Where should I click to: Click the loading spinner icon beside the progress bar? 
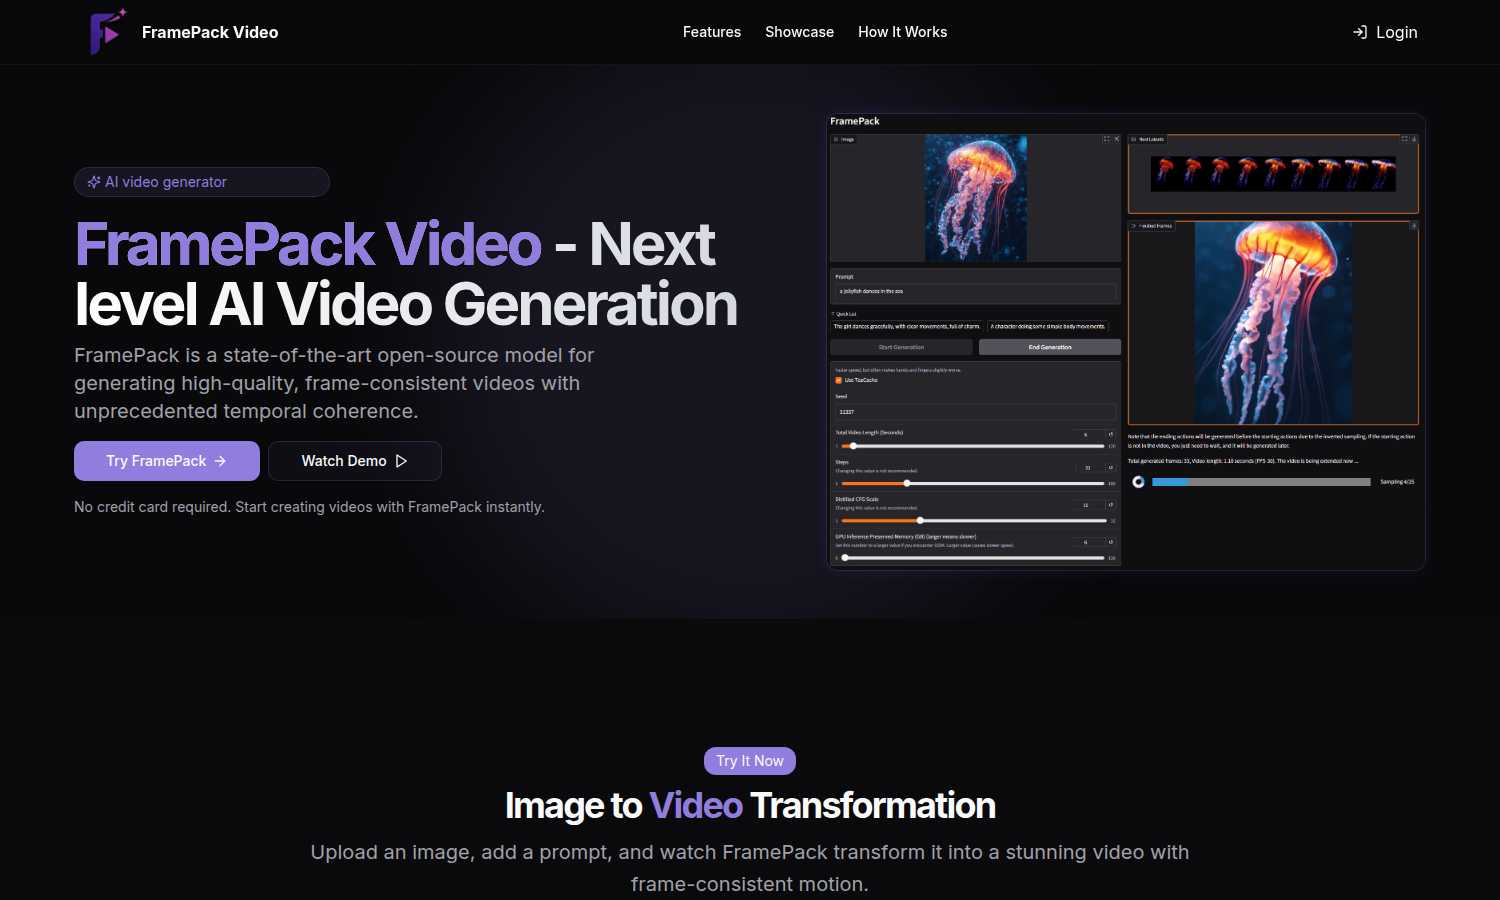(x=1138, y=482)
